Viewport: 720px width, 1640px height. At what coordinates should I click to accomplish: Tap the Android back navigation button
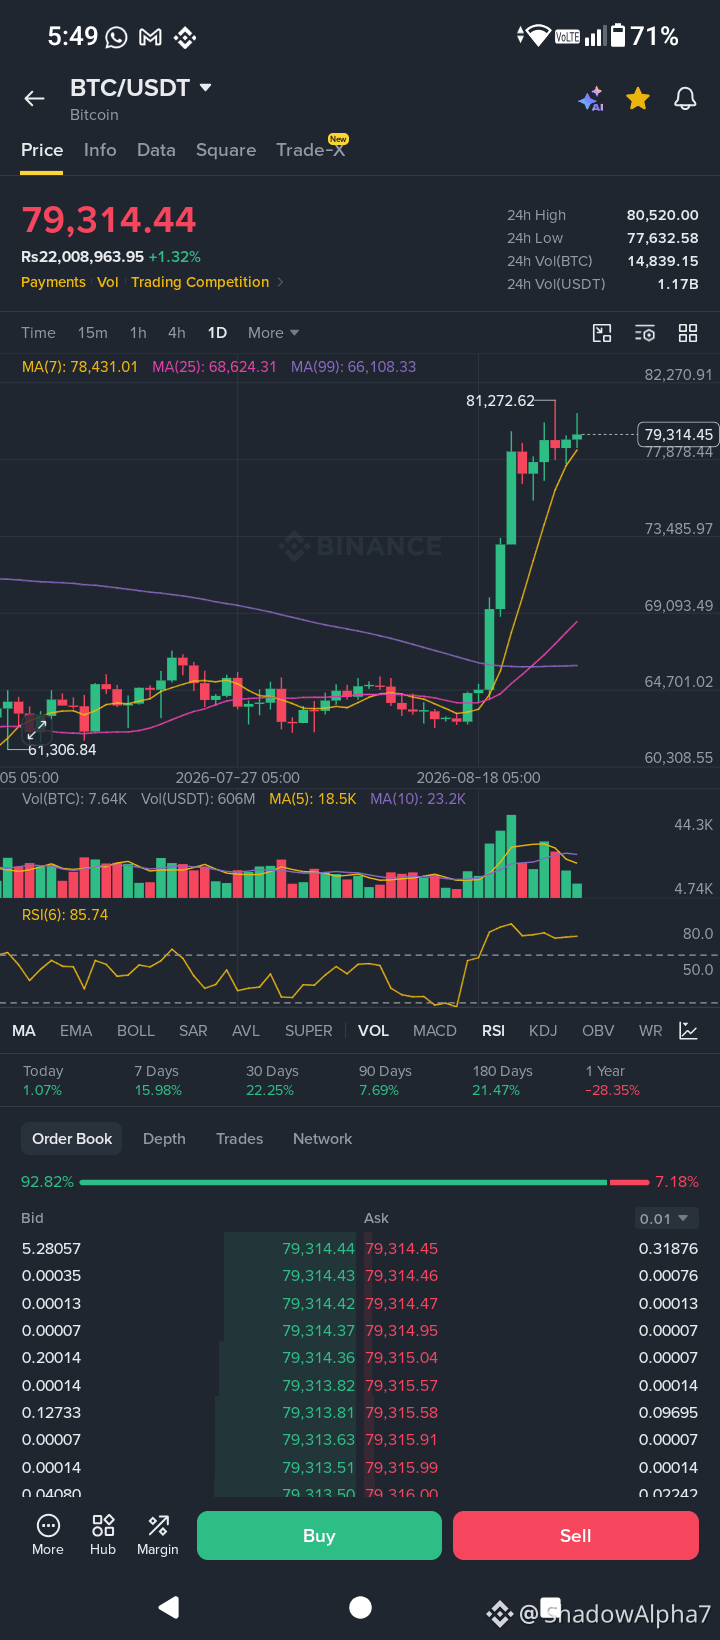pos(169,1607)
